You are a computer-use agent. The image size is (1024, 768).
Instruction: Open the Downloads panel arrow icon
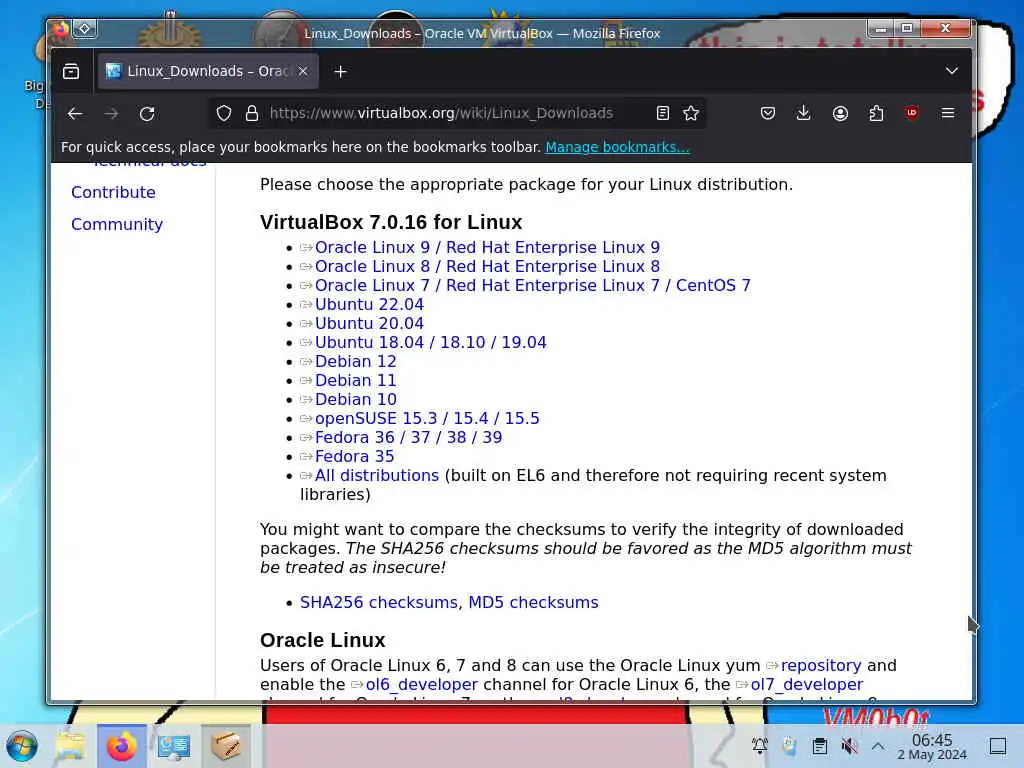[x=804, y=114]
